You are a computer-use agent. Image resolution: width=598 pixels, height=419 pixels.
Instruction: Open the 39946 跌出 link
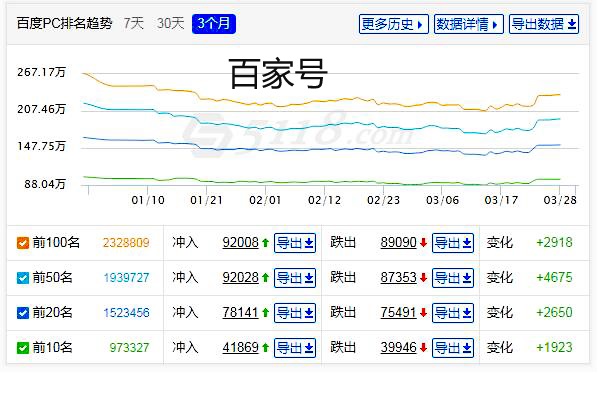pyautogui.click(x=398, y=347)
